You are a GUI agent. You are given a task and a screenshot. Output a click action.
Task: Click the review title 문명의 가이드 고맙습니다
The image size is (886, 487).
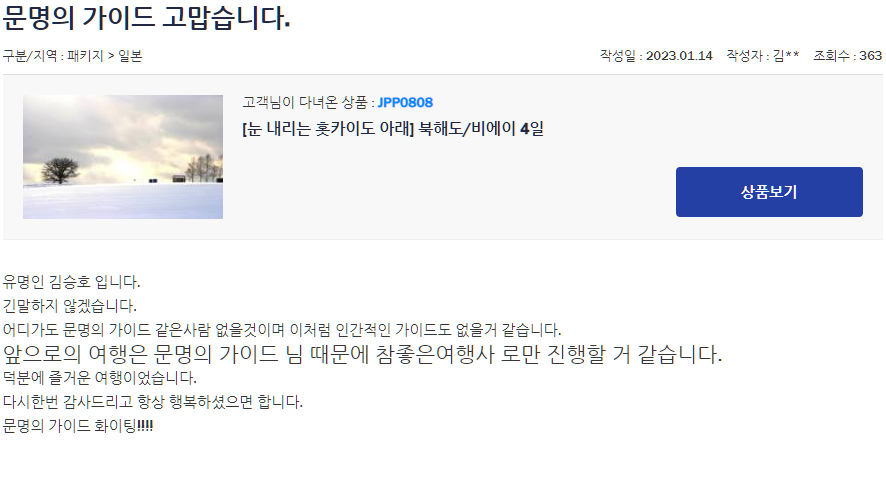[x=146, y=18]
